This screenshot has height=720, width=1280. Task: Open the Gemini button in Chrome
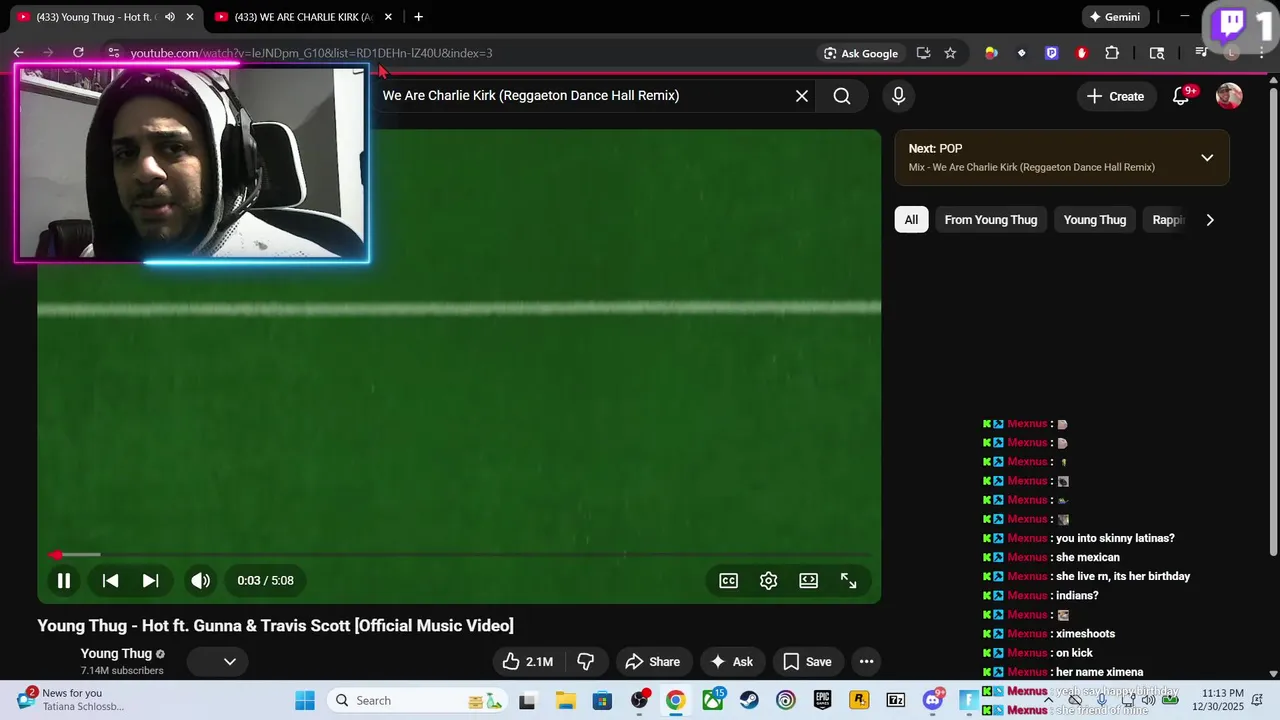[x=1115, y=17]
